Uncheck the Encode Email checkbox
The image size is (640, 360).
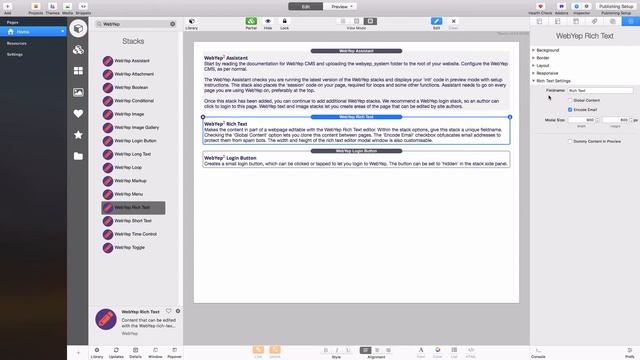tap(570, 110)
